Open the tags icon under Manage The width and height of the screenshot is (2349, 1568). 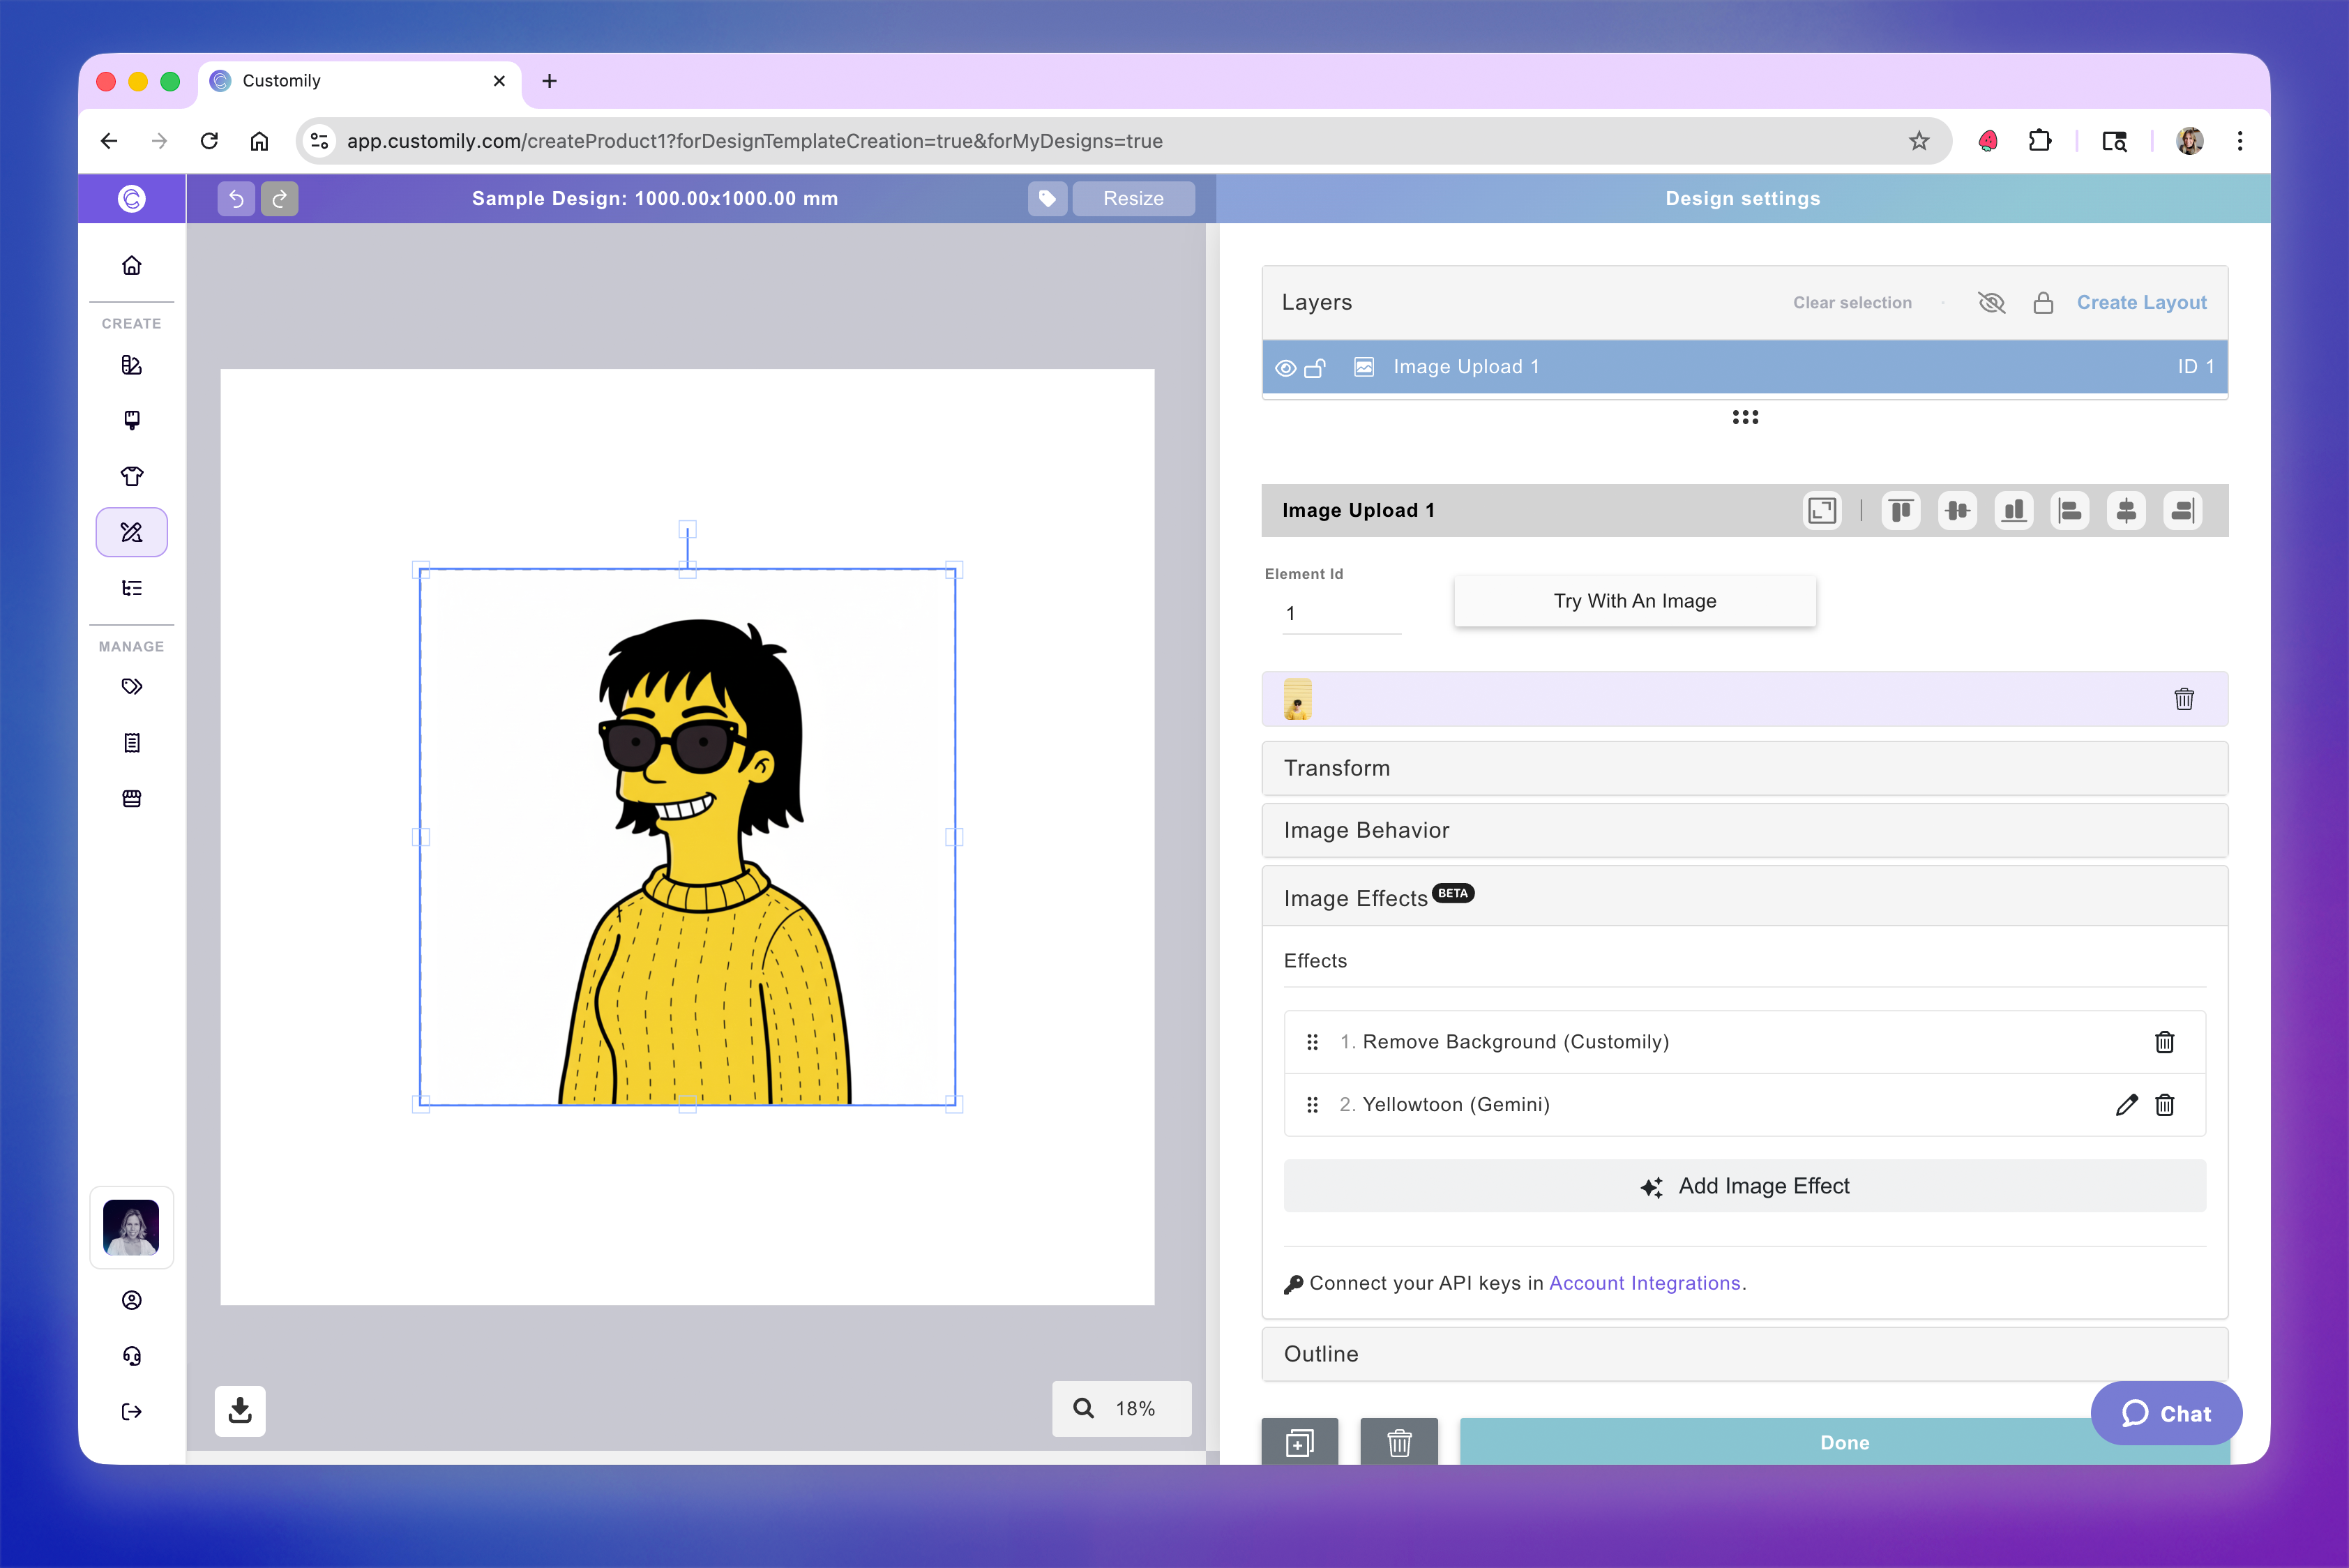point(132,686)
